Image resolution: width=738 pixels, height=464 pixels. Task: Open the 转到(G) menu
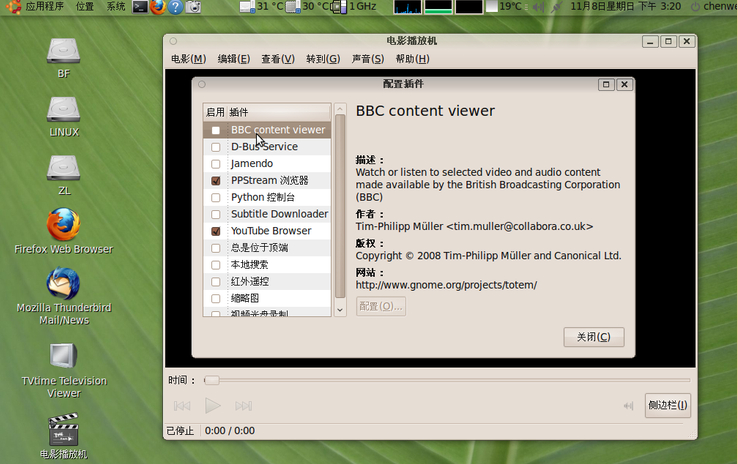pos(323,59)
